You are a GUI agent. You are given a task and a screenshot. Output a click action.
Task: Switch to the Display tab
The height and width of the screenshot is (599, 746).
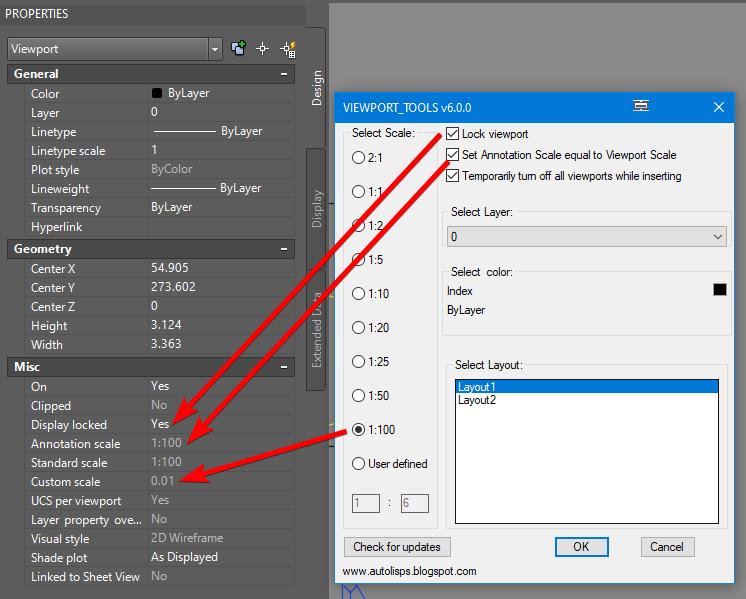316,209
